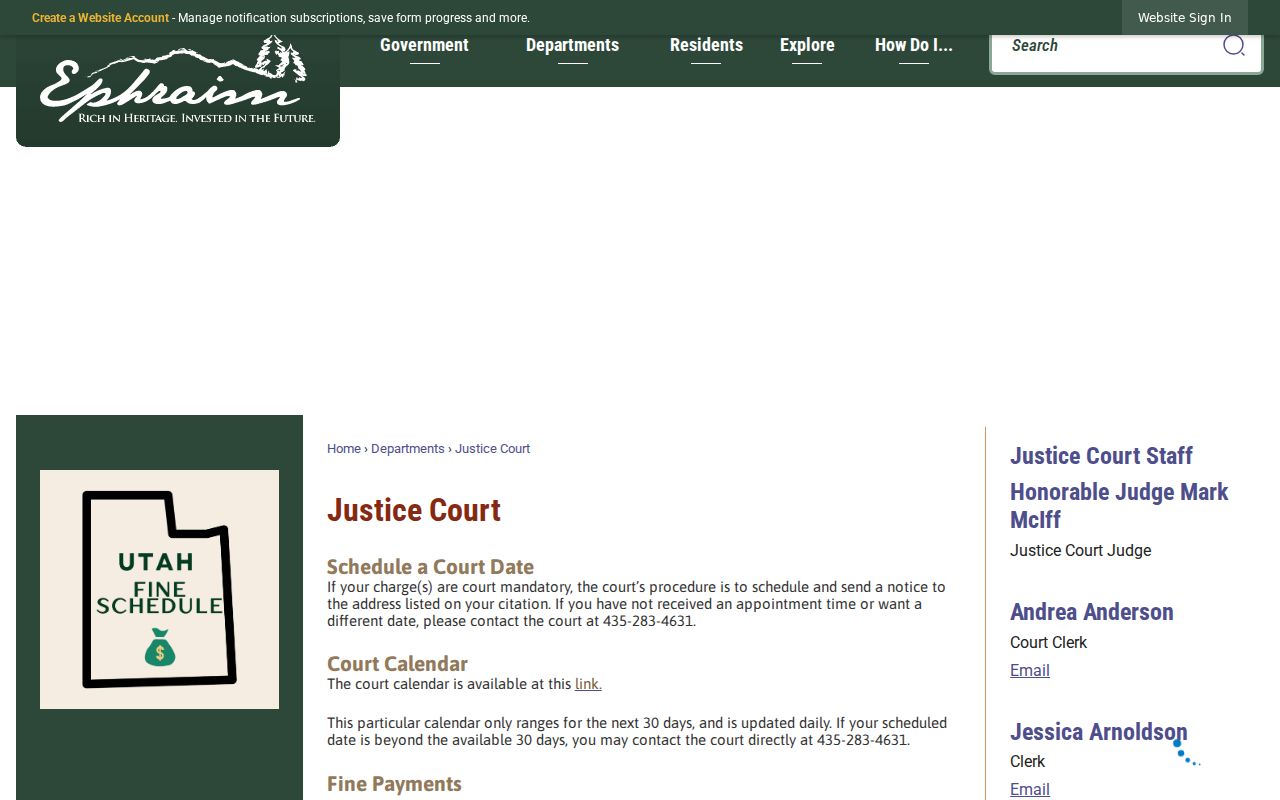Click Create a Website Account link
1280x800 pixels.
tap(100, 18)
